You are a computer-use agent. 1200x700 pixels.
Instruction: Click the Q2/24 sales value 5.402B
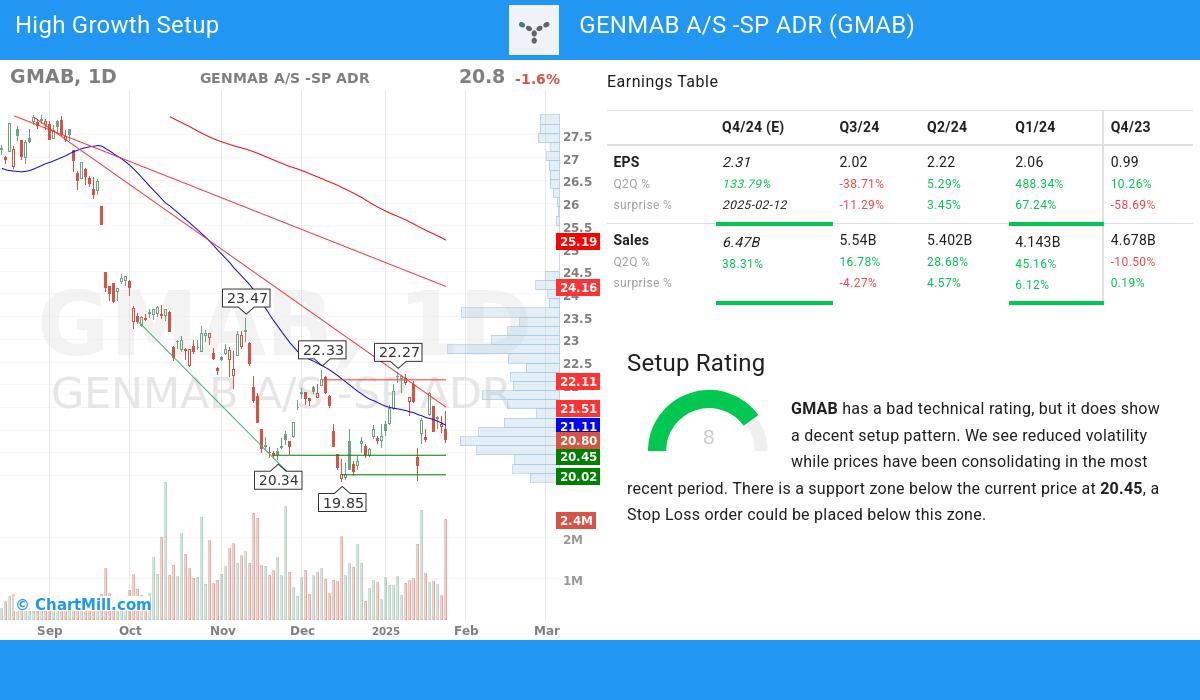(949, 240)
